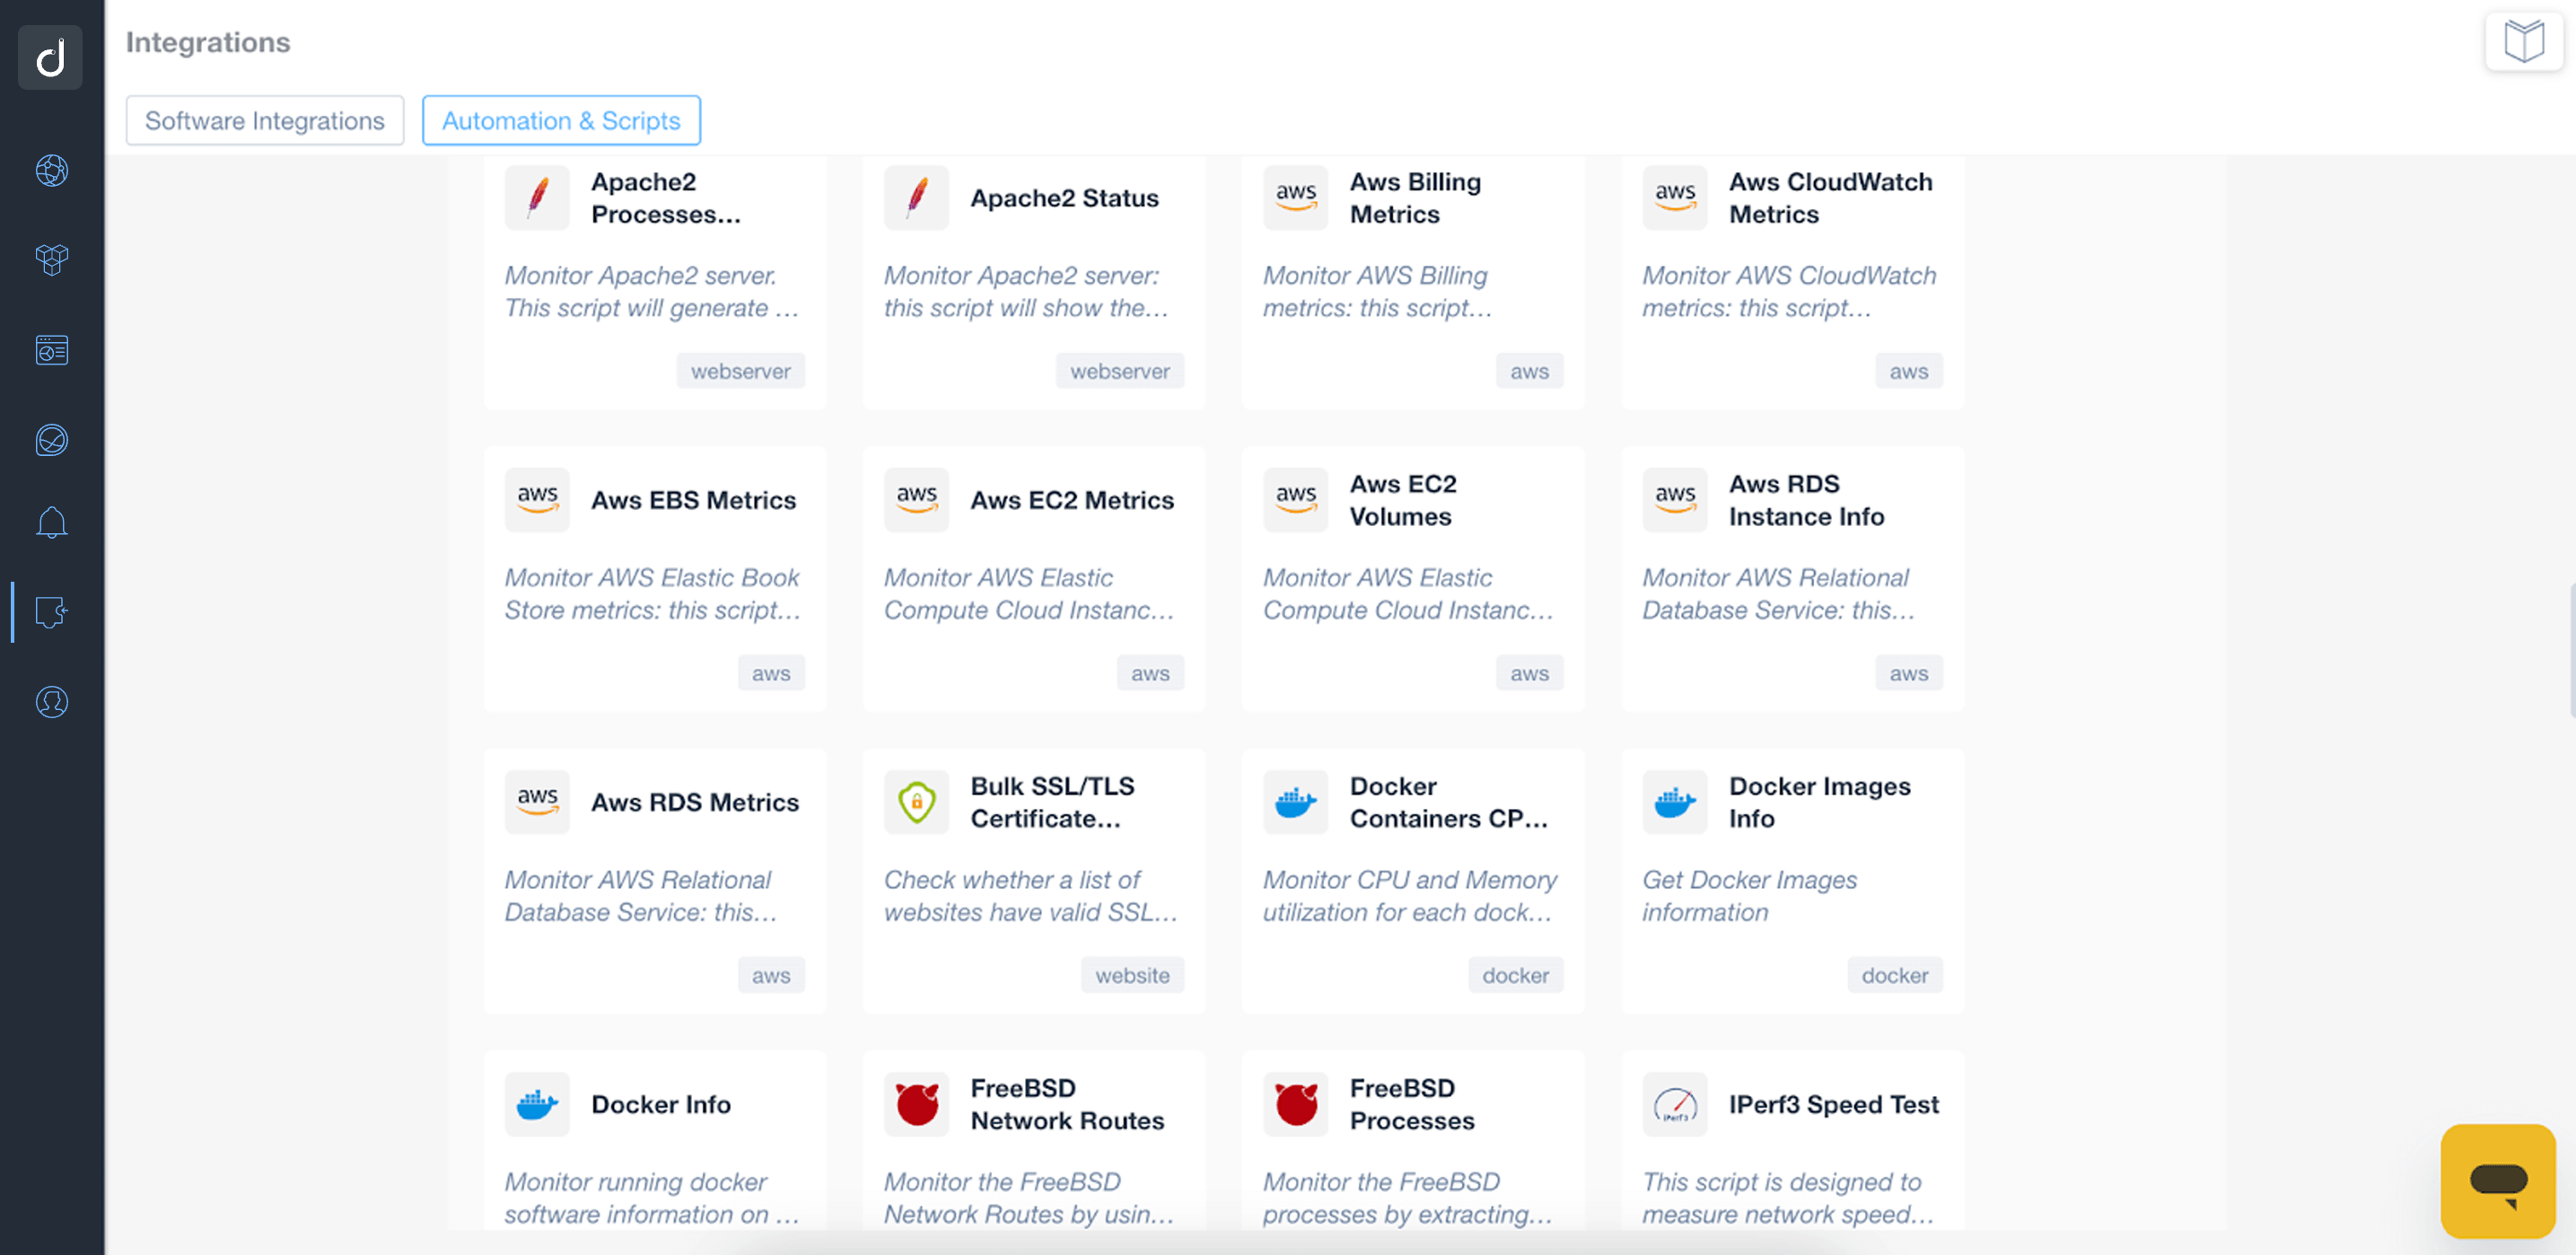Screen dimensions: 2576x1255
Task: Open the globe network sidebar icon
Action: (x=52, y=171)
